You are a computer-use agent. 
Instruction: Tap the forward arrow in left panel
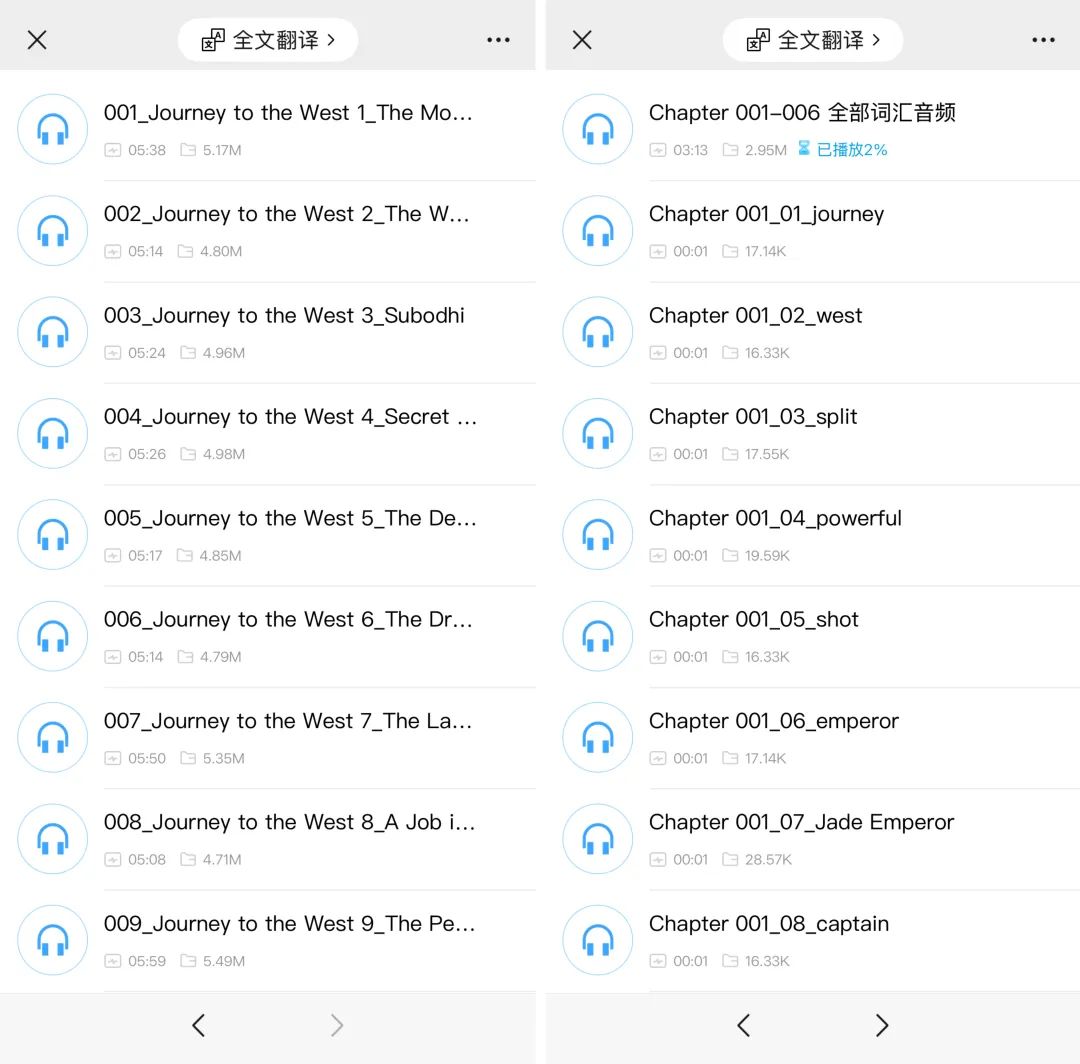tap(337, 1025)
